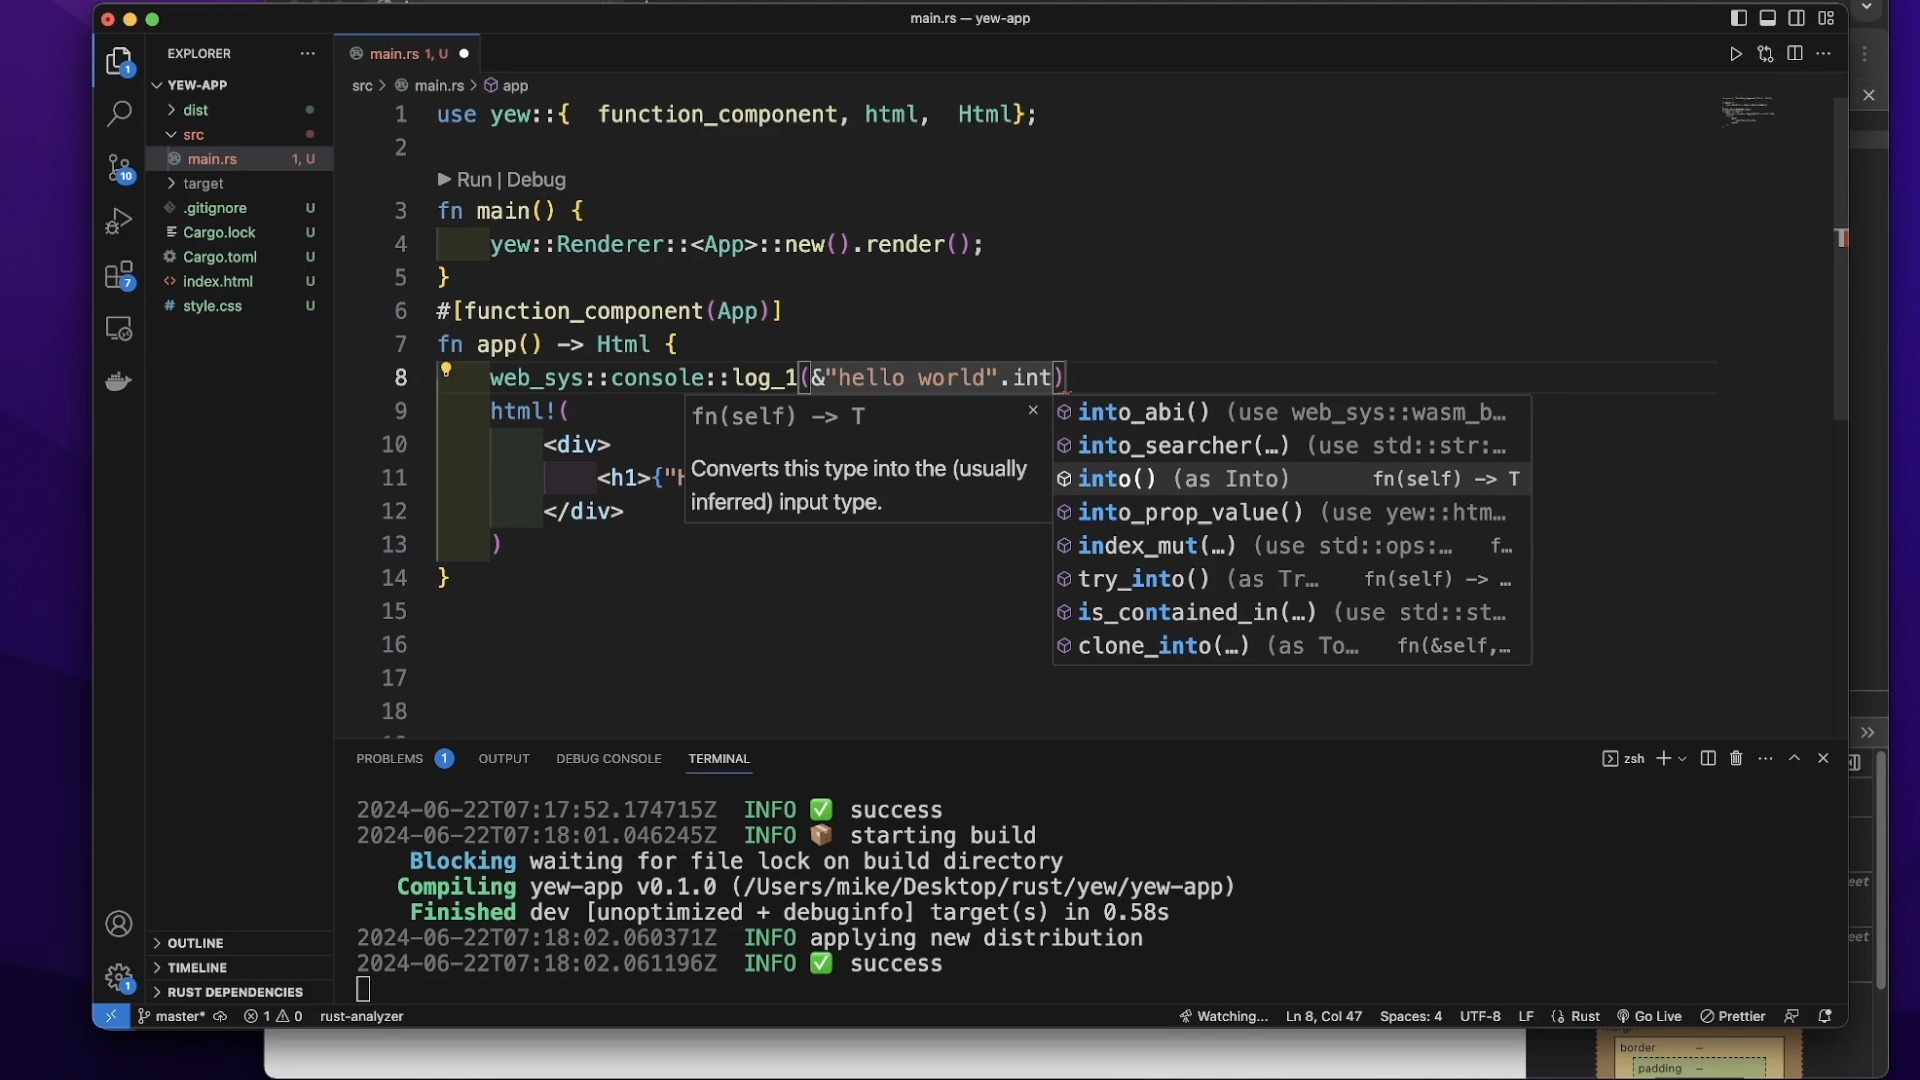
Task: Expand the OUTLINE section
Action: click(x=195, y=943)
